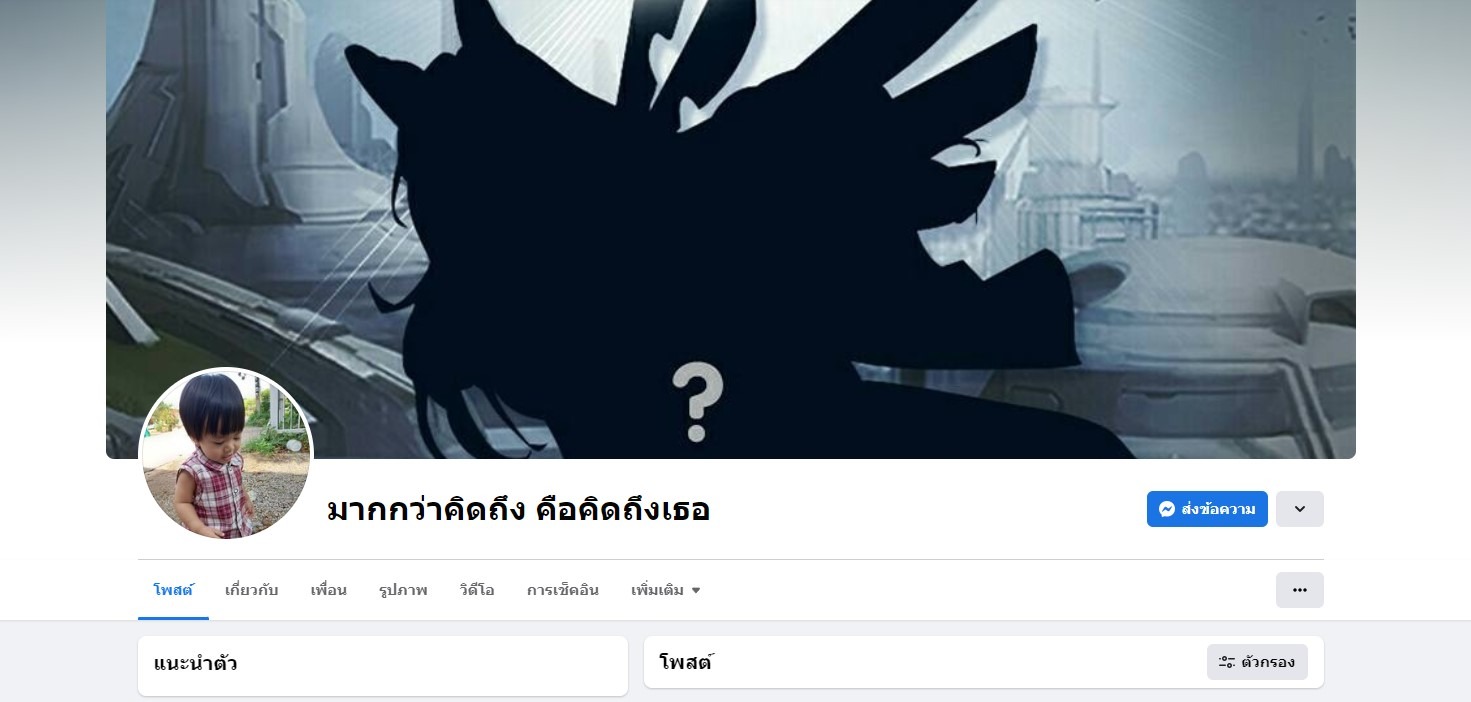Screen dimensions: 1471x702
Task: Open the toddler profile picture
Action: (x=226, y=455)
